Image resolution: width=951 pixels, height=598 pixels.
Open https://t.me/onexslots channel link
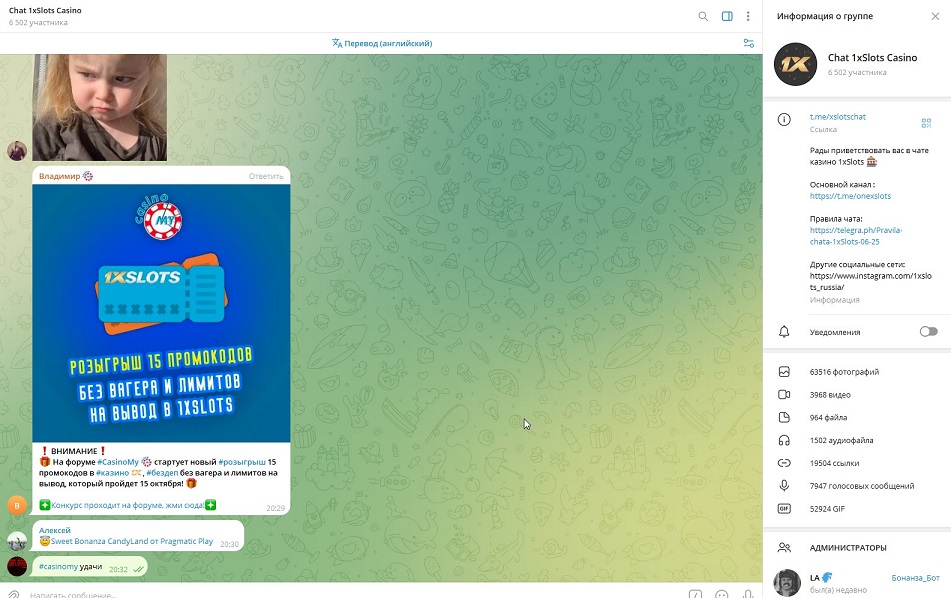[x=850, y=196]
